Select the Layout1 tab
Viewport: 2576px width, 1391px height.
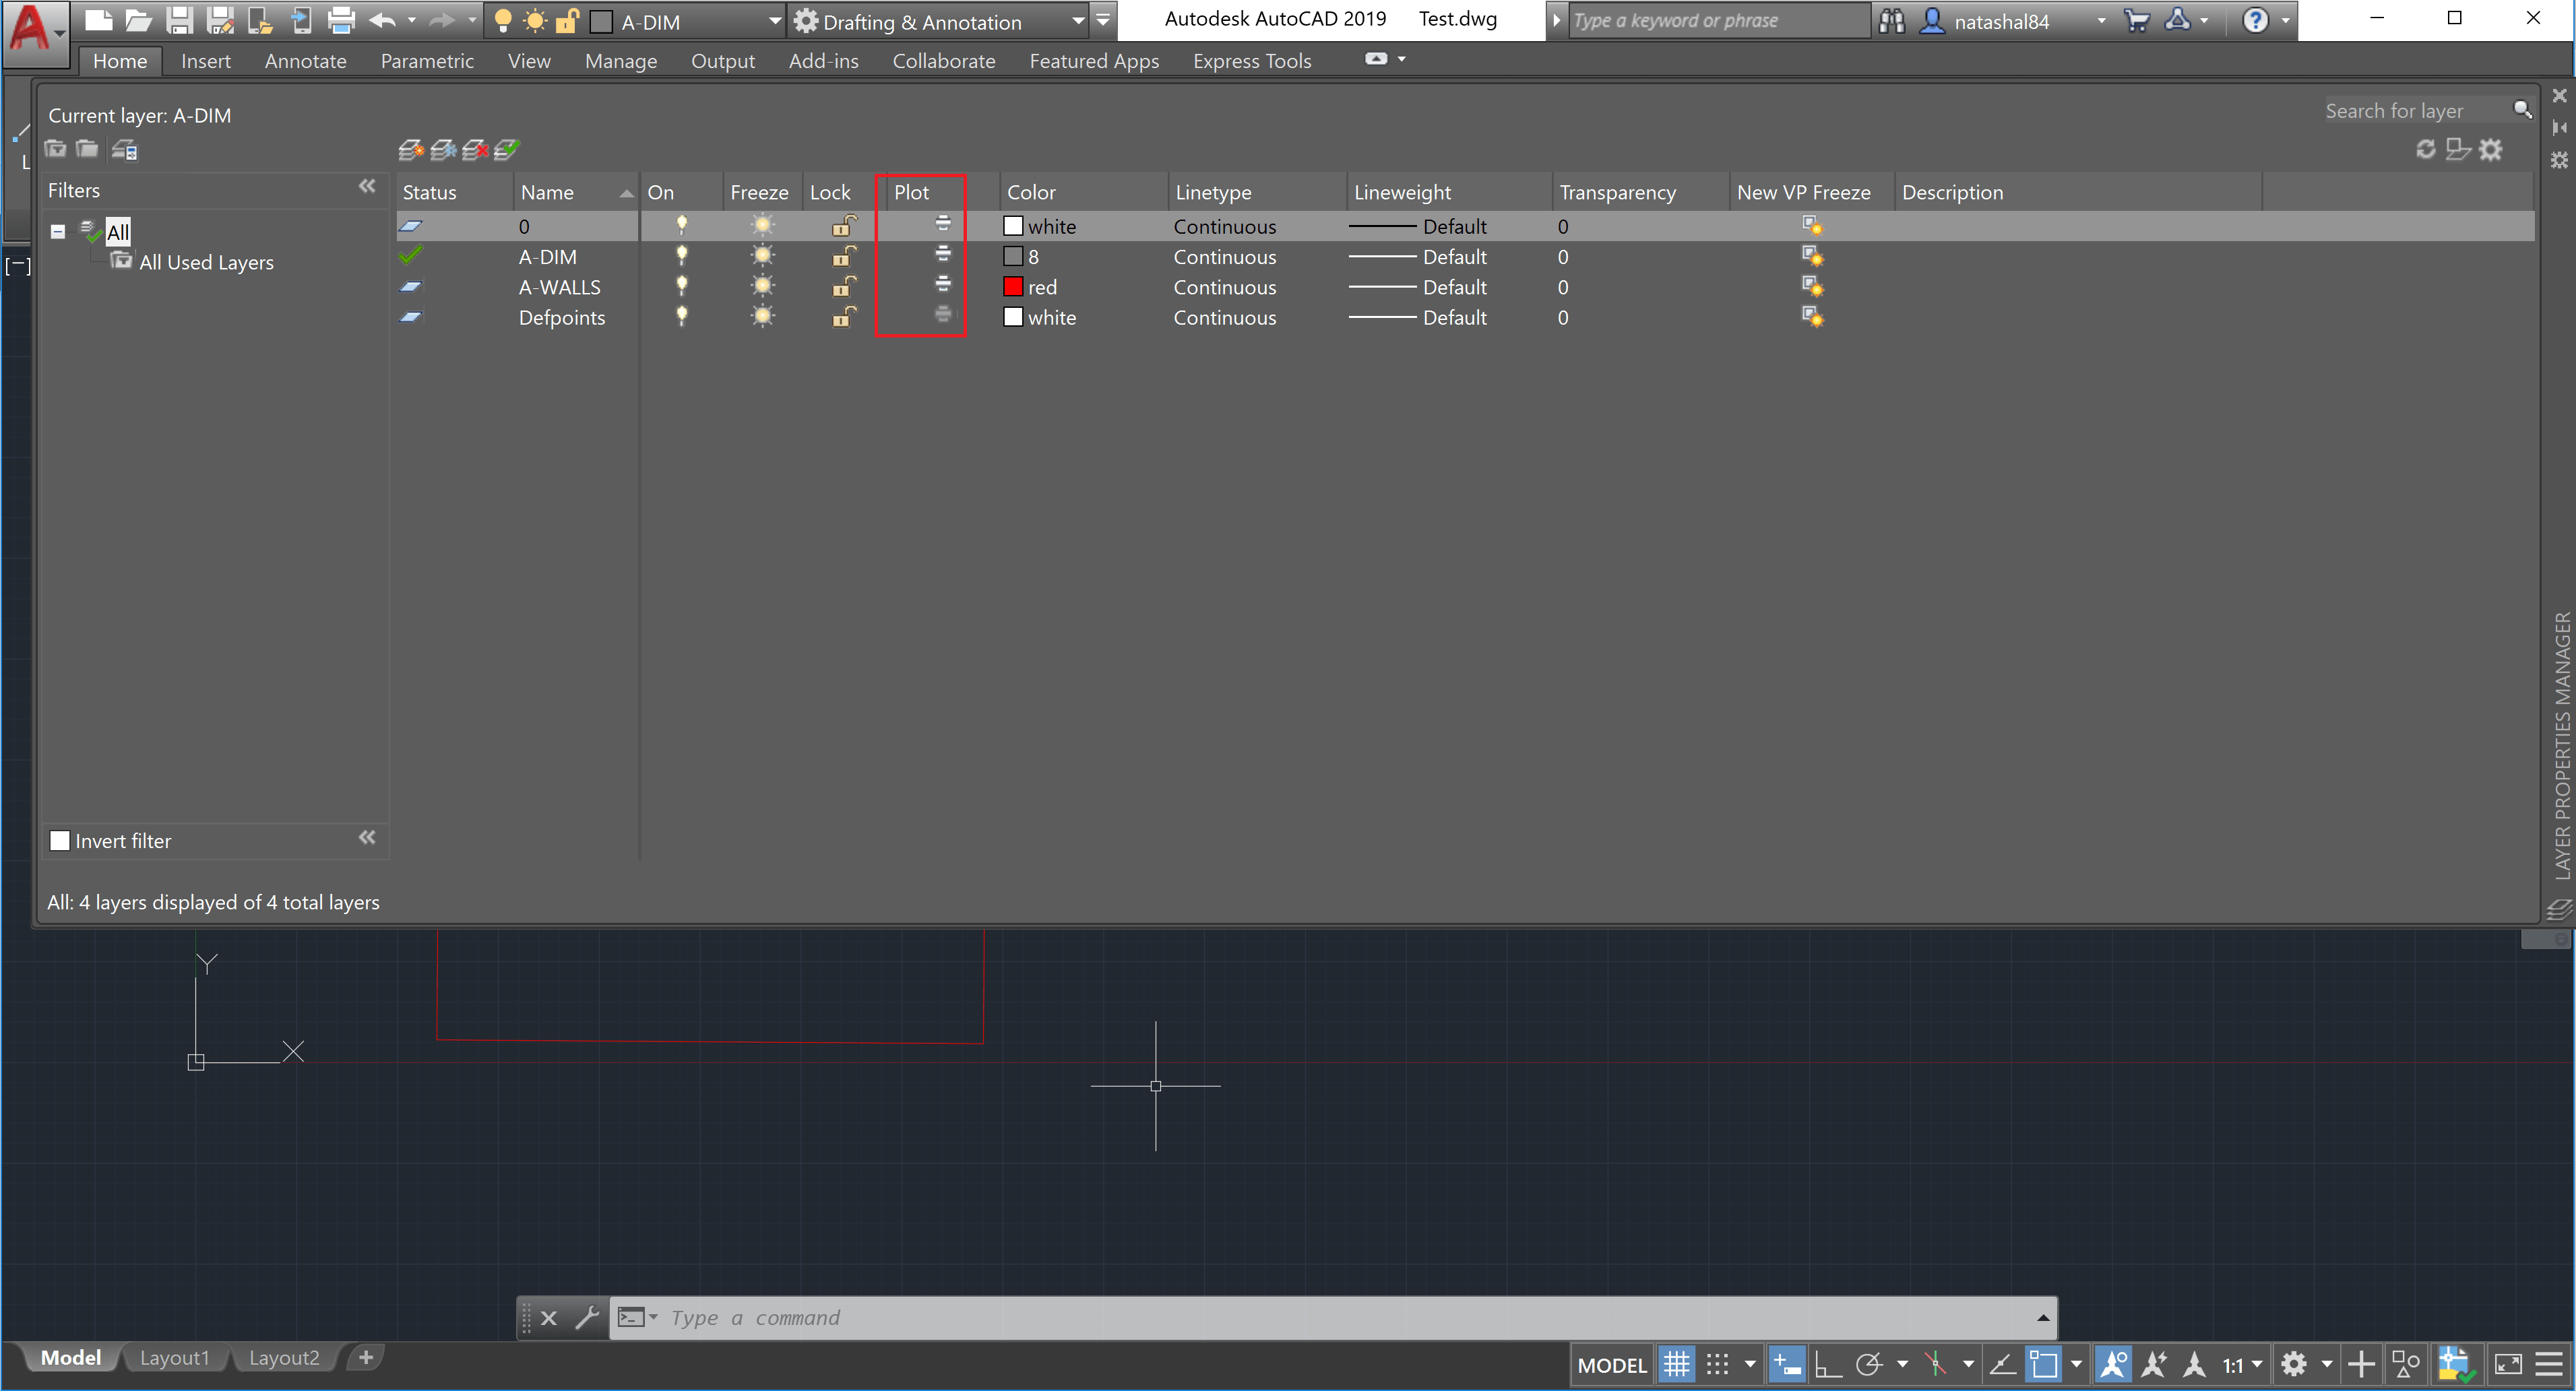[176, 1357]
